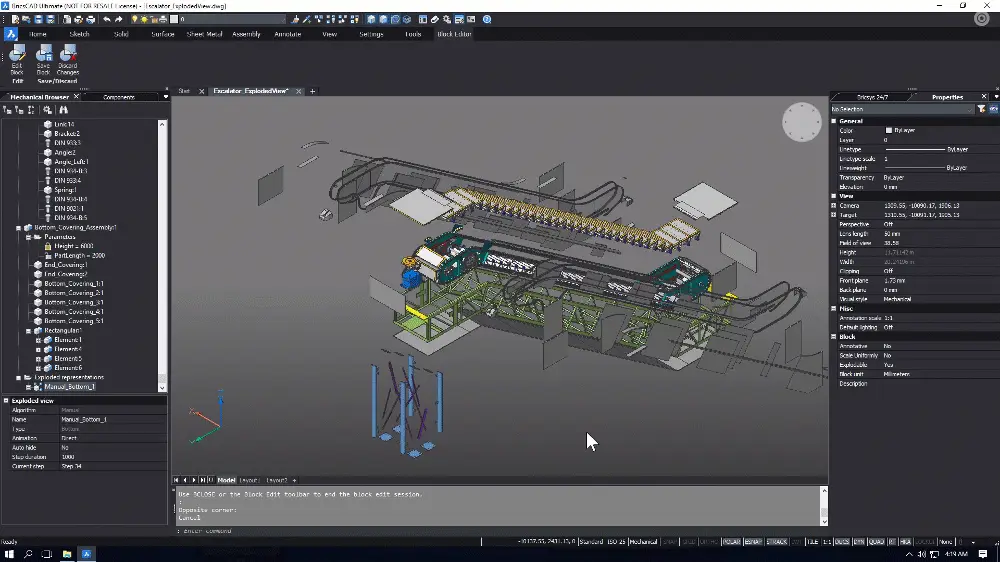This screenshot has height=562, width=1000.
Task: Open the Sheet Metal ribbon tab
Action: point(204,34)
